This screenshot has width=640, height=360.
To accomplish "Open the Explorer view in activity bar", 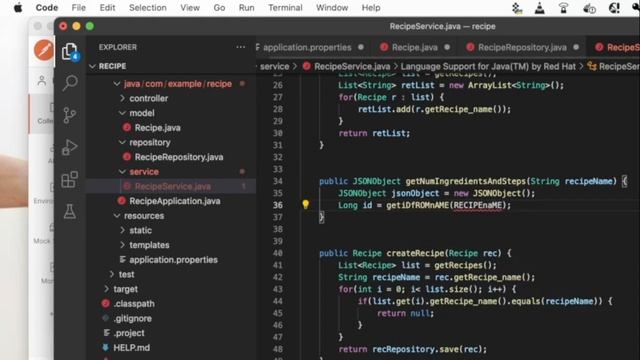I will coord(70,52).
